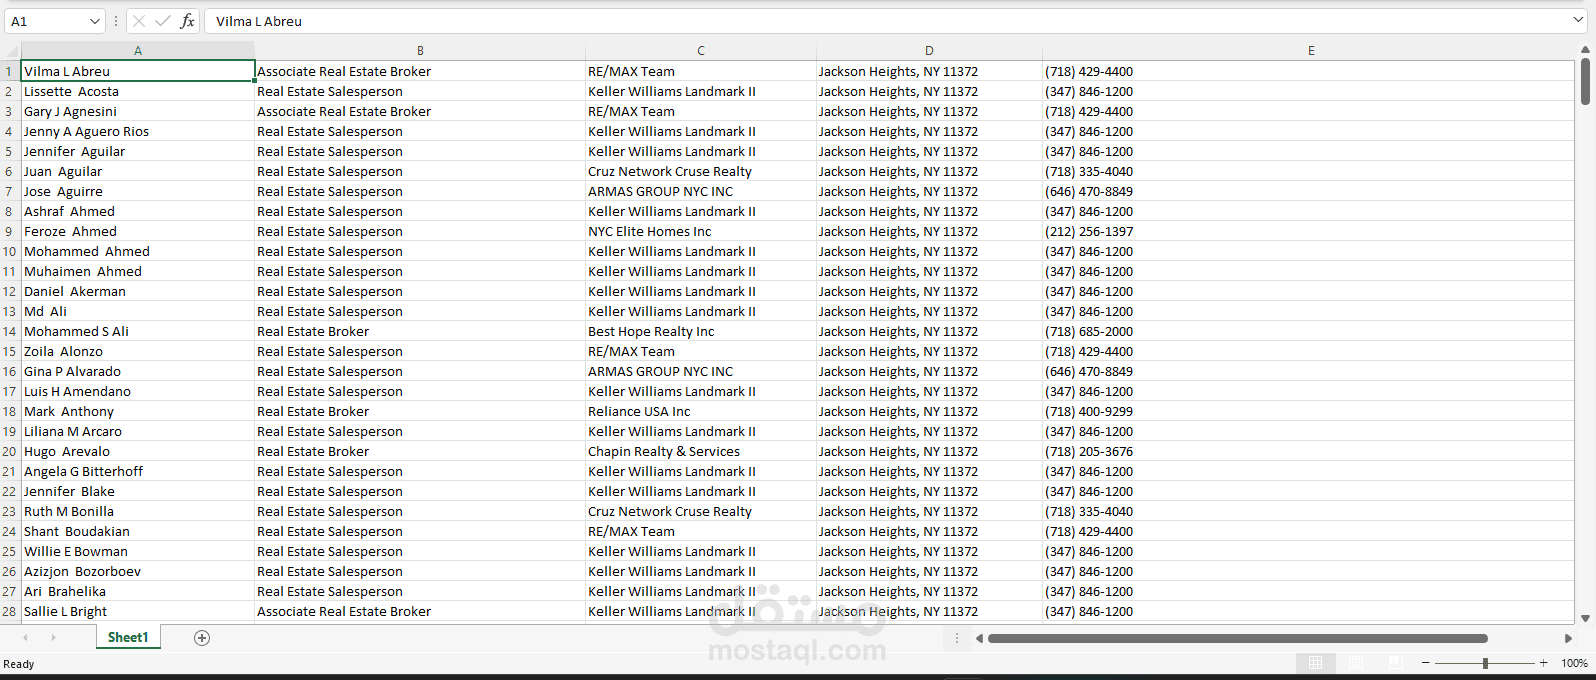1596x680 pixels.
Task: Click the vertical scrollbar up arrow
Action: 1585,50
